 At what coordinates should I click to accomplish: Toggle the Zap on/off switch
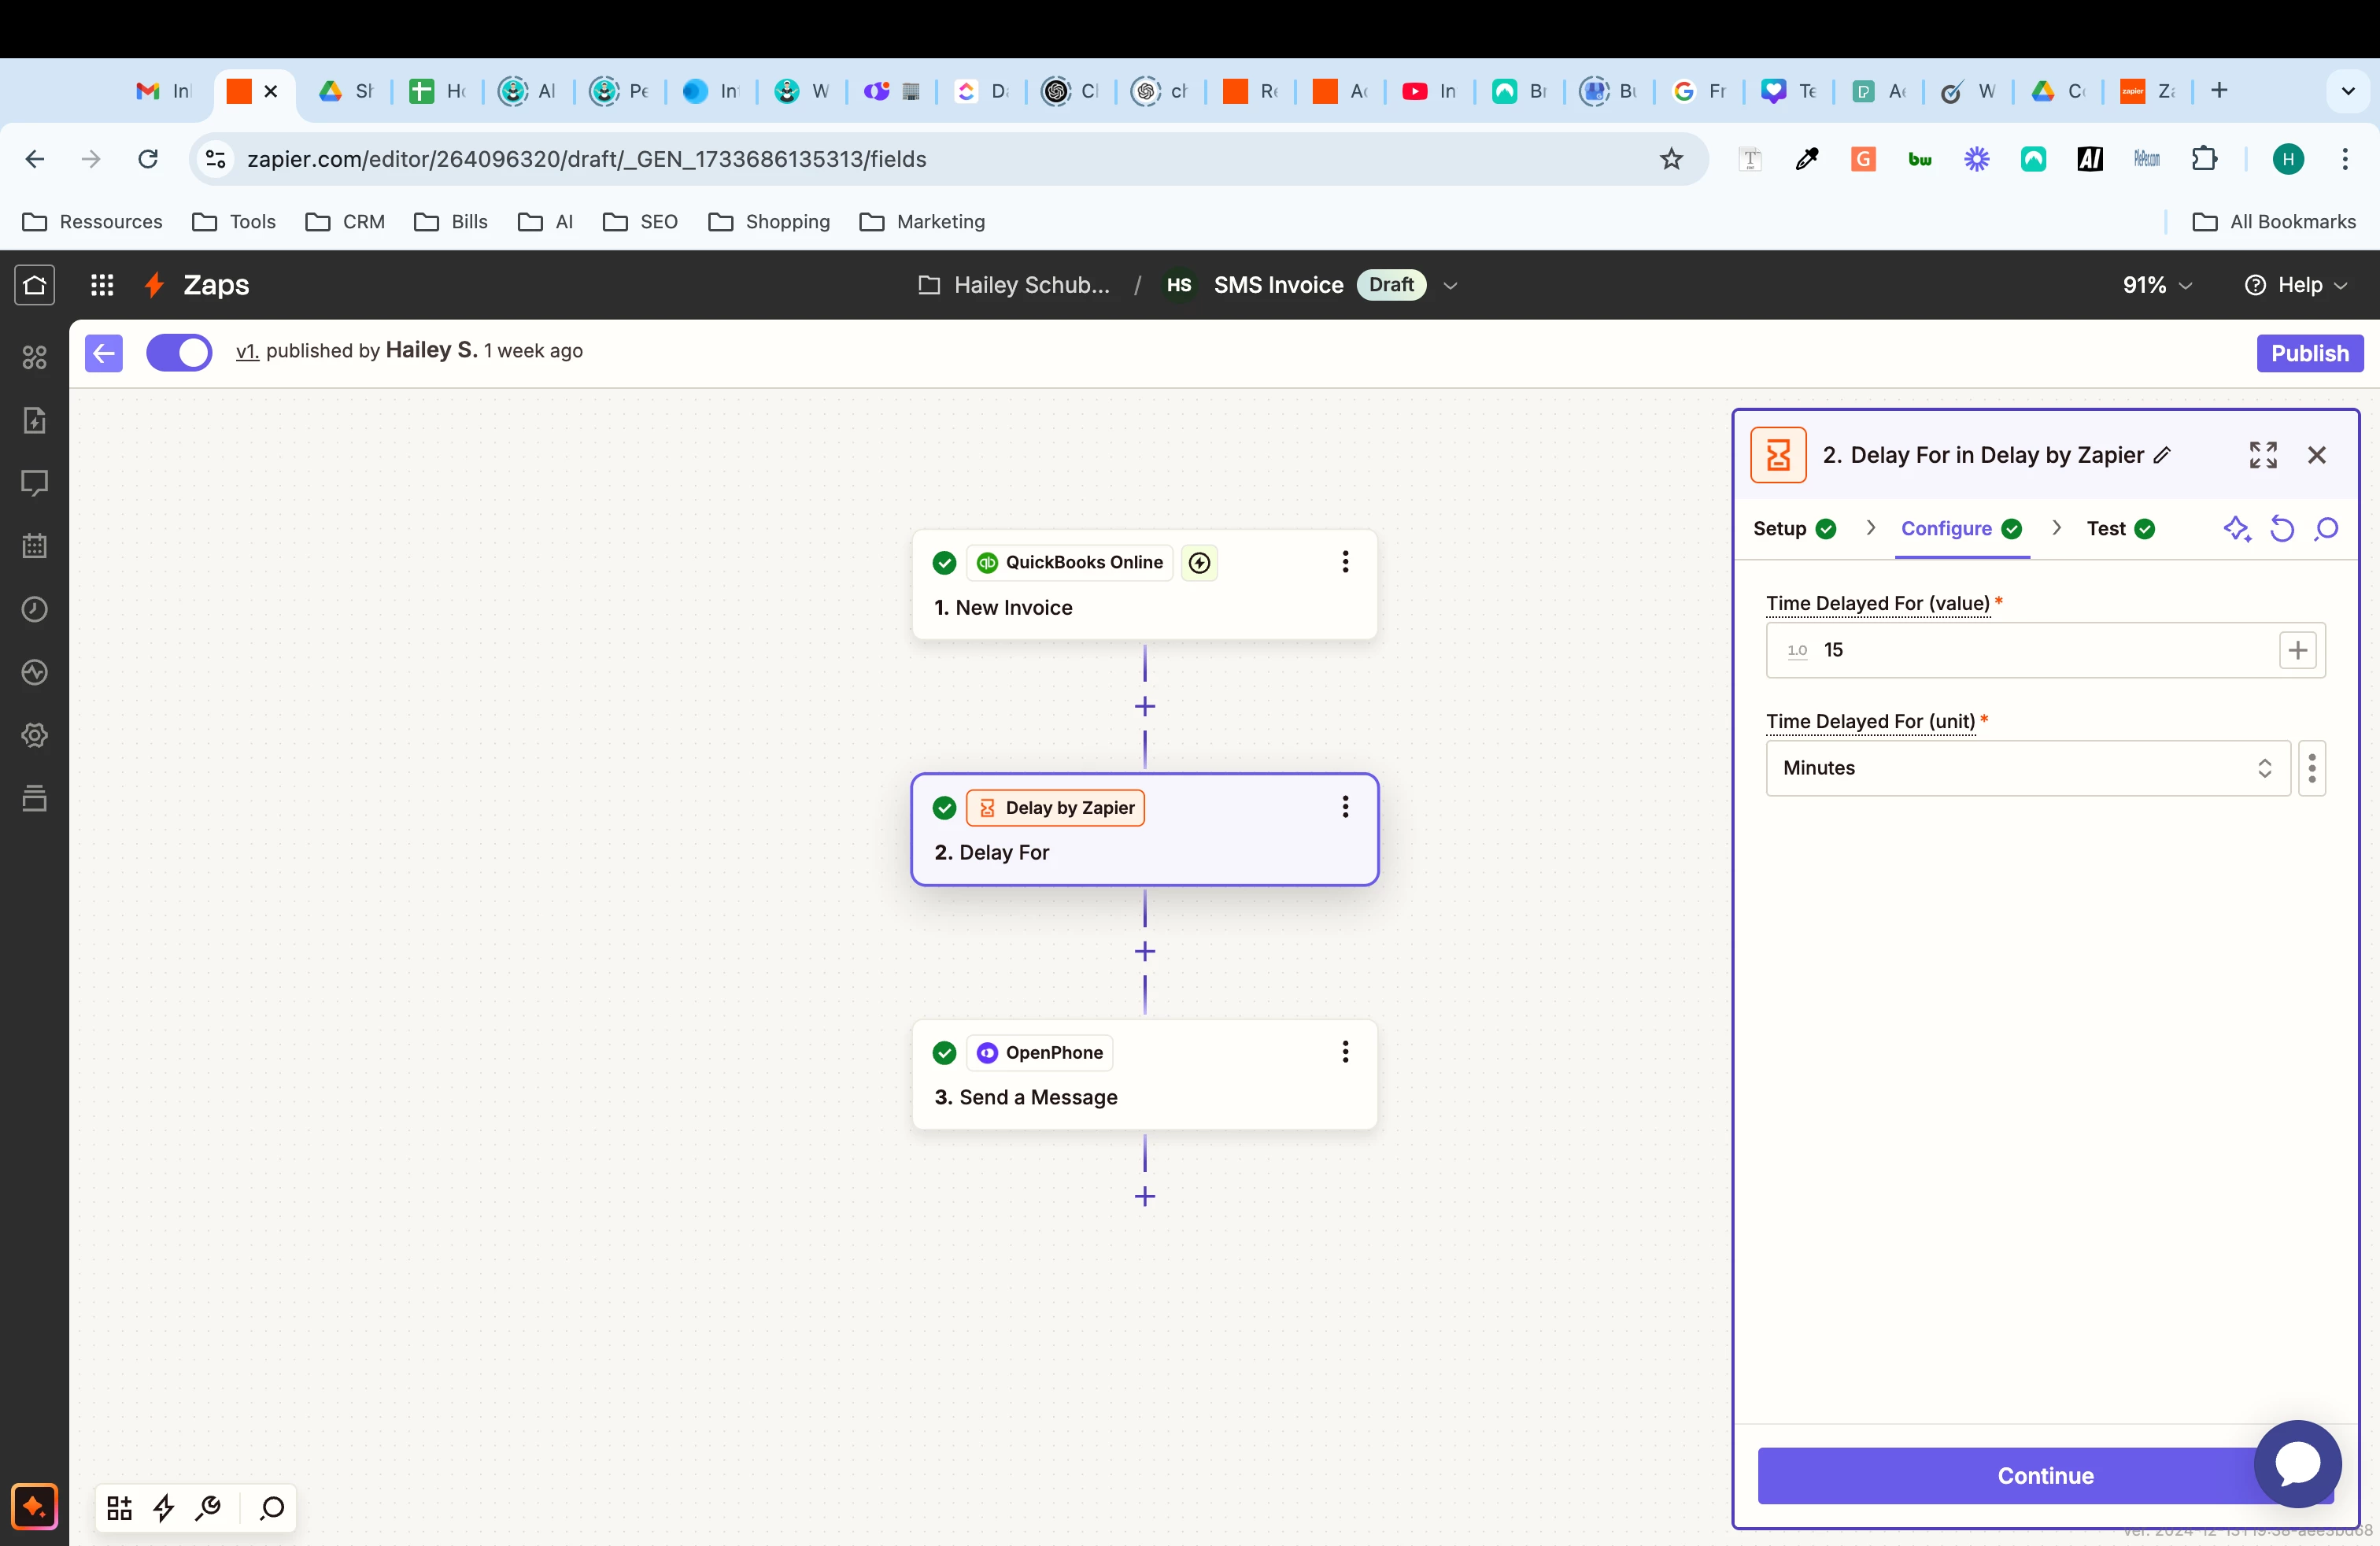click(179, 352)
